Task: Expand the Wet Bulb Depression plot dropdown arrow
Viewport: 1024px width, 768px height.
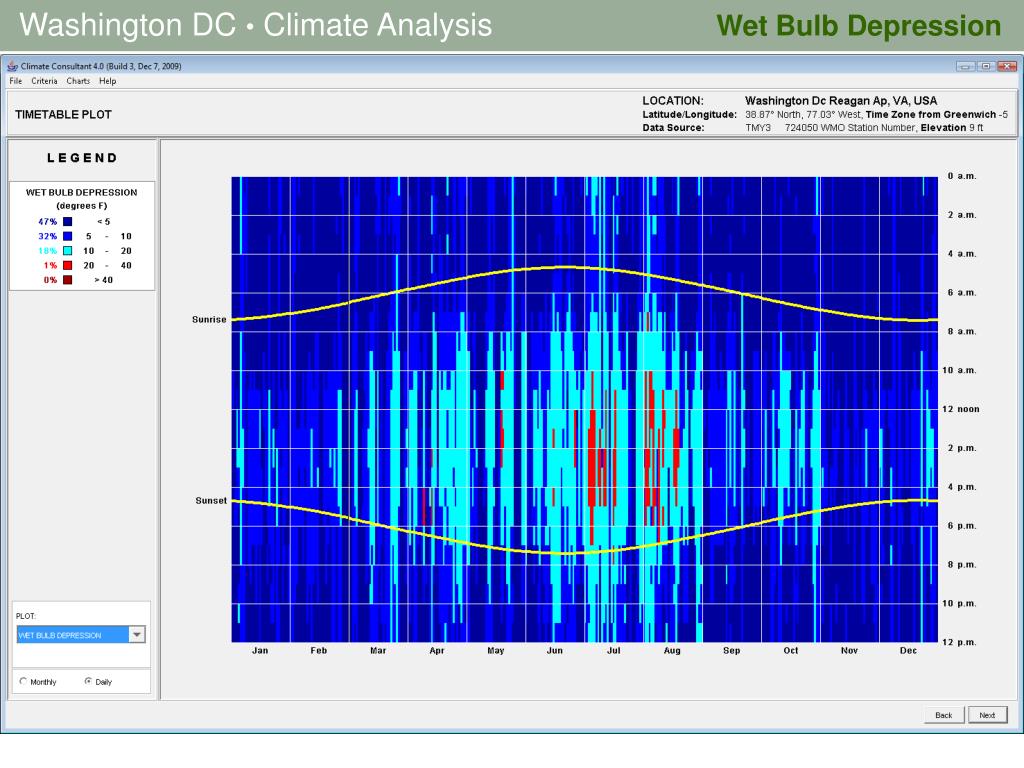Action: pos(137,634)
